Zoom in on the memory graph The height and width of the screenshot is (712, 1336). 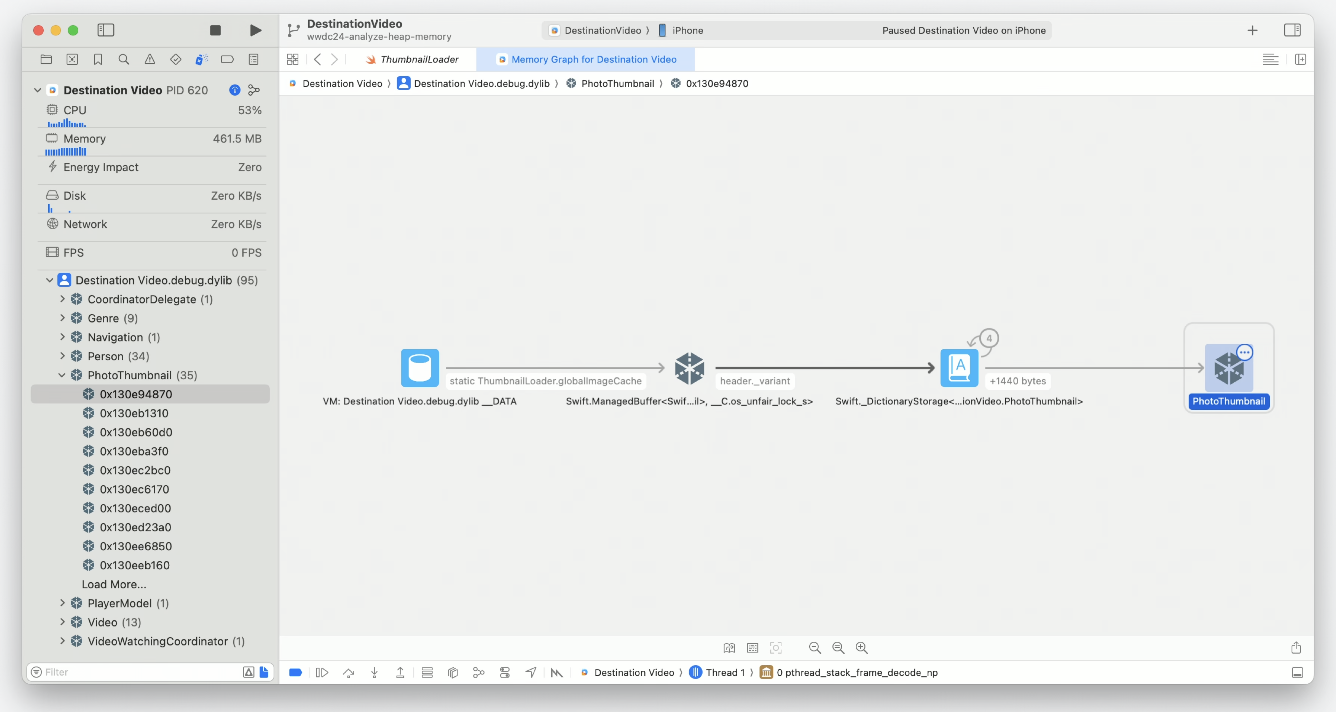click(x=861, y=648)
